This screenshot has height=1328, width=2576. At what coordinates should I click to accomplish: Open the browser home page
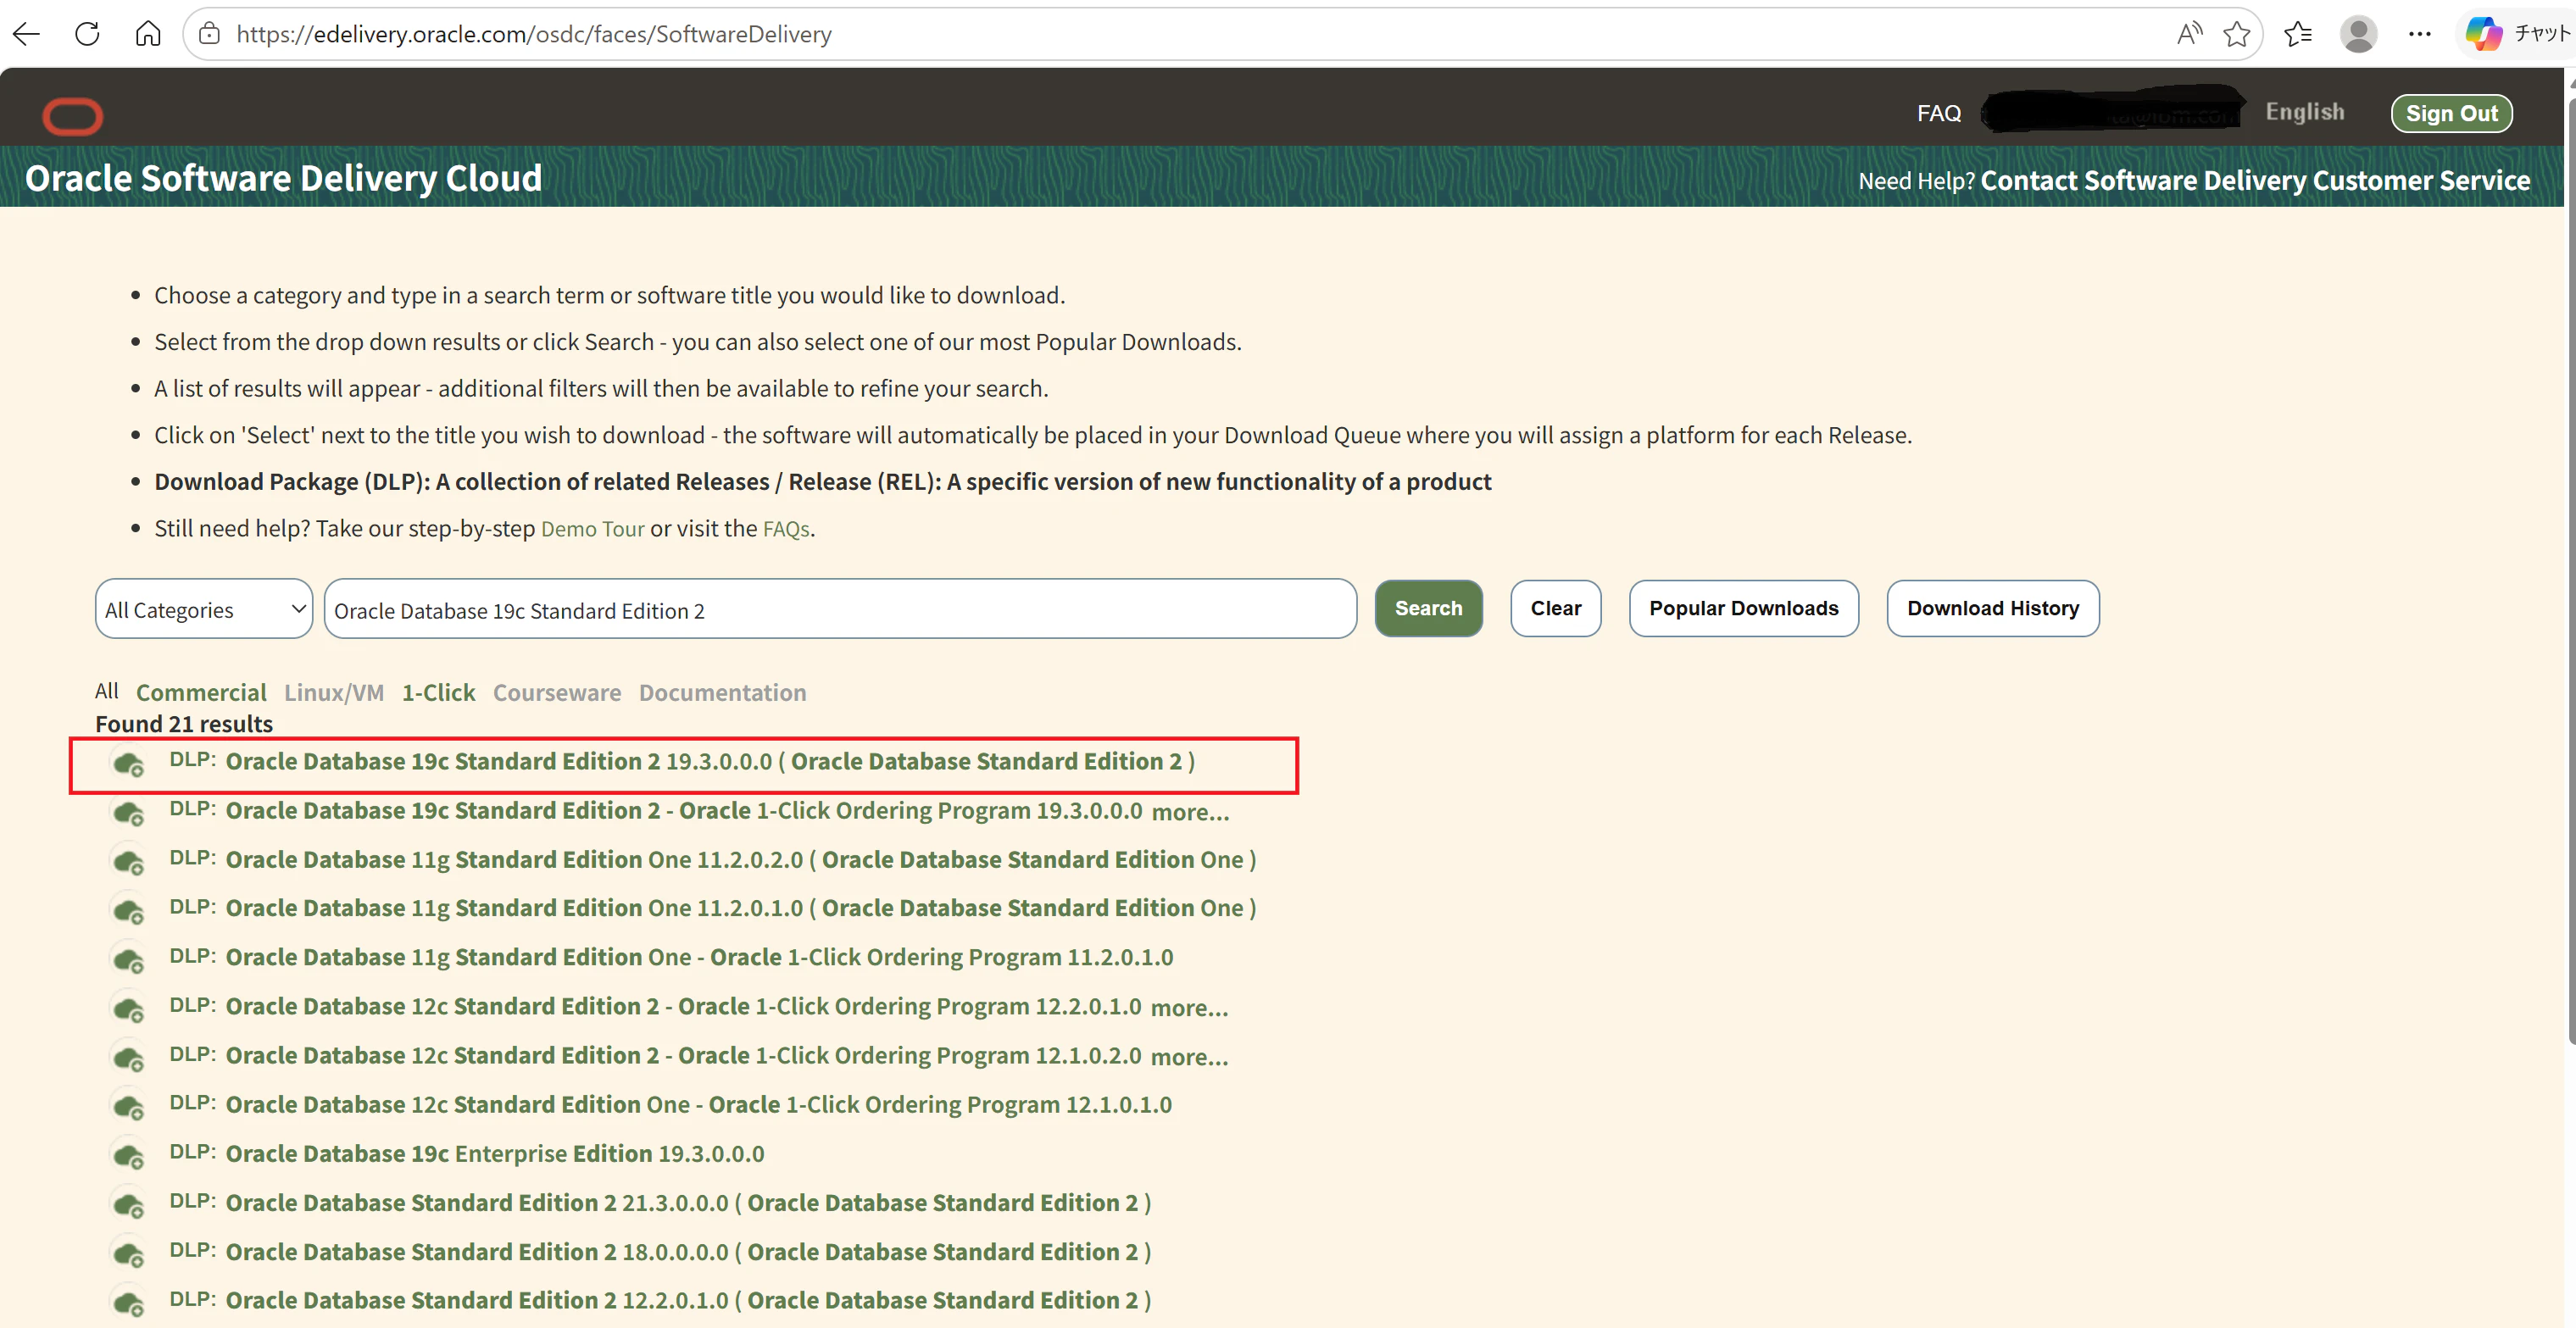point(148,34)
